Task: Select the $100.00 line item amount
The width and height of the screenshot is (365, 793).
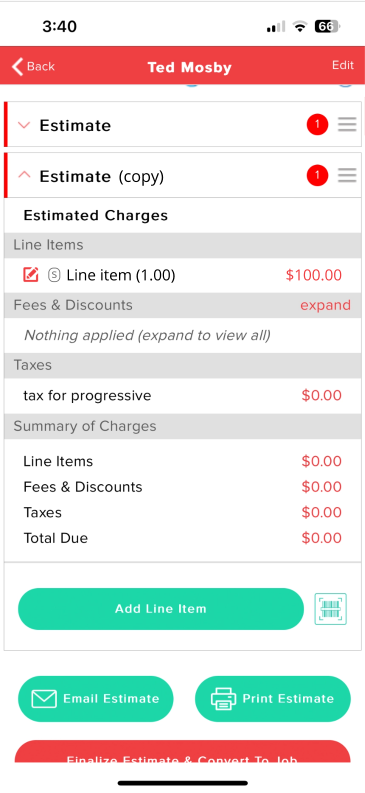Action: 313,275
